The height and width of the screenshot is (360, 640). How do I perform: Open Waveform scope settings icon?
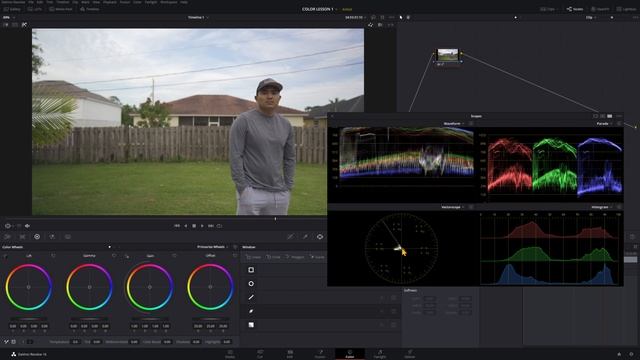coord(471,123)
